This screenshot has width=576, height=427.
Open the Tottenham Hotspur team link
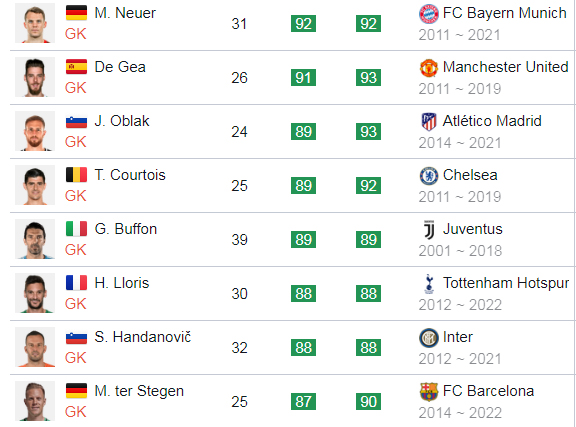click(x=505, y=283)
